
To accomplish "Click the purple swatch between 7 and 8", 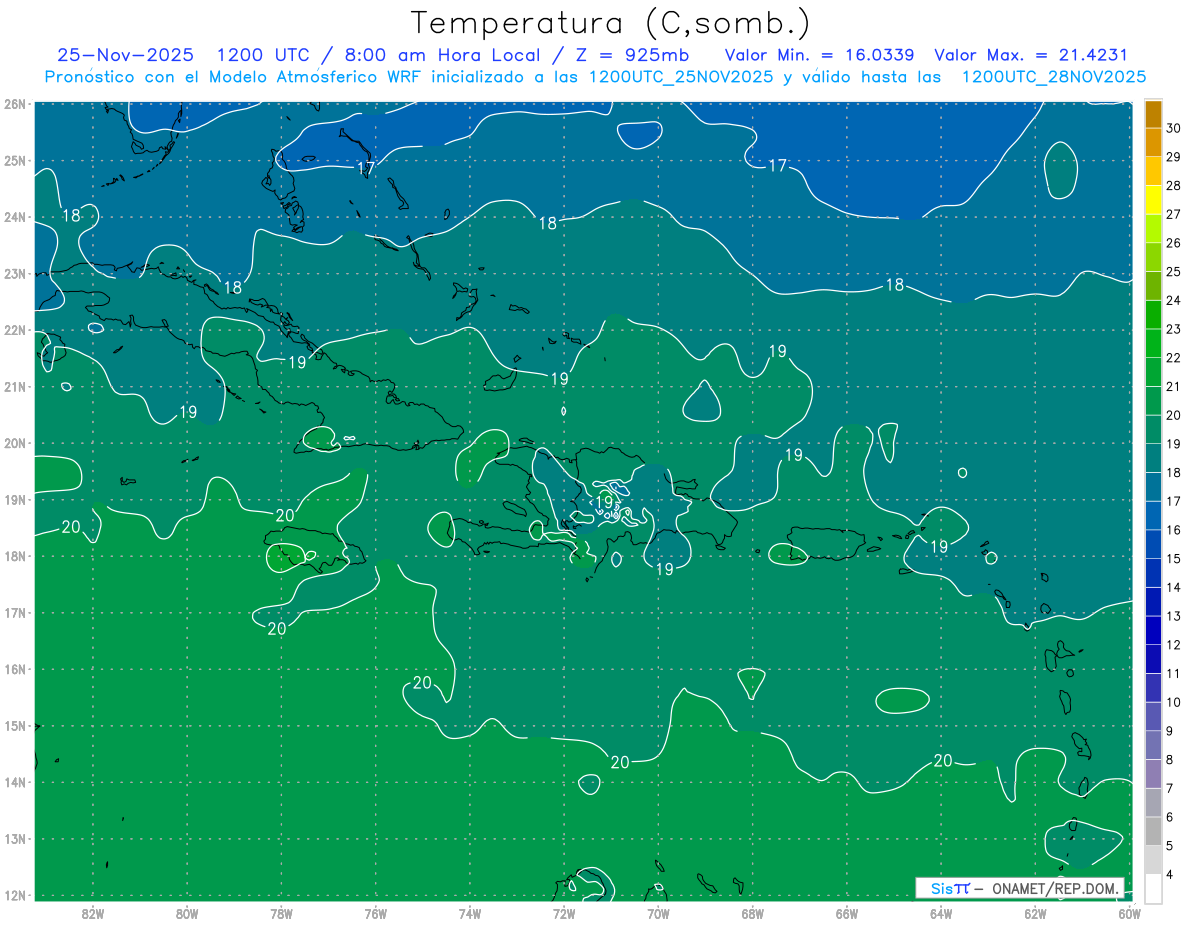I will tap(1153, 773).
